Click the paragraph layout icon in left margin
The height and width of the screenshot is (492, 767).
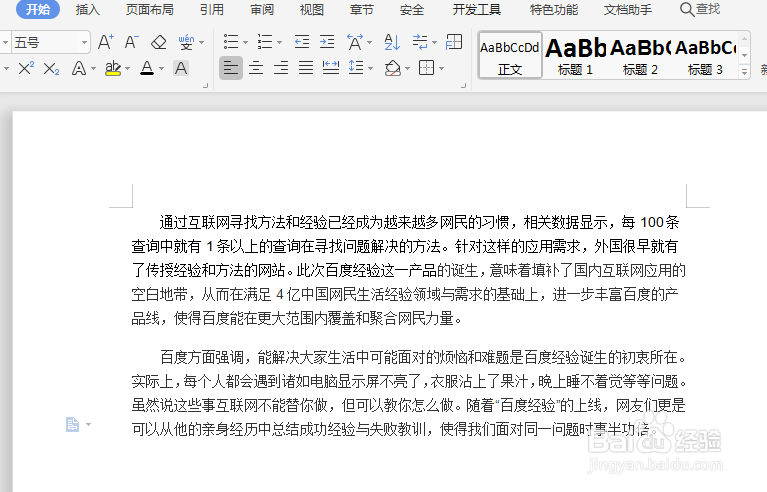point(72,424)
